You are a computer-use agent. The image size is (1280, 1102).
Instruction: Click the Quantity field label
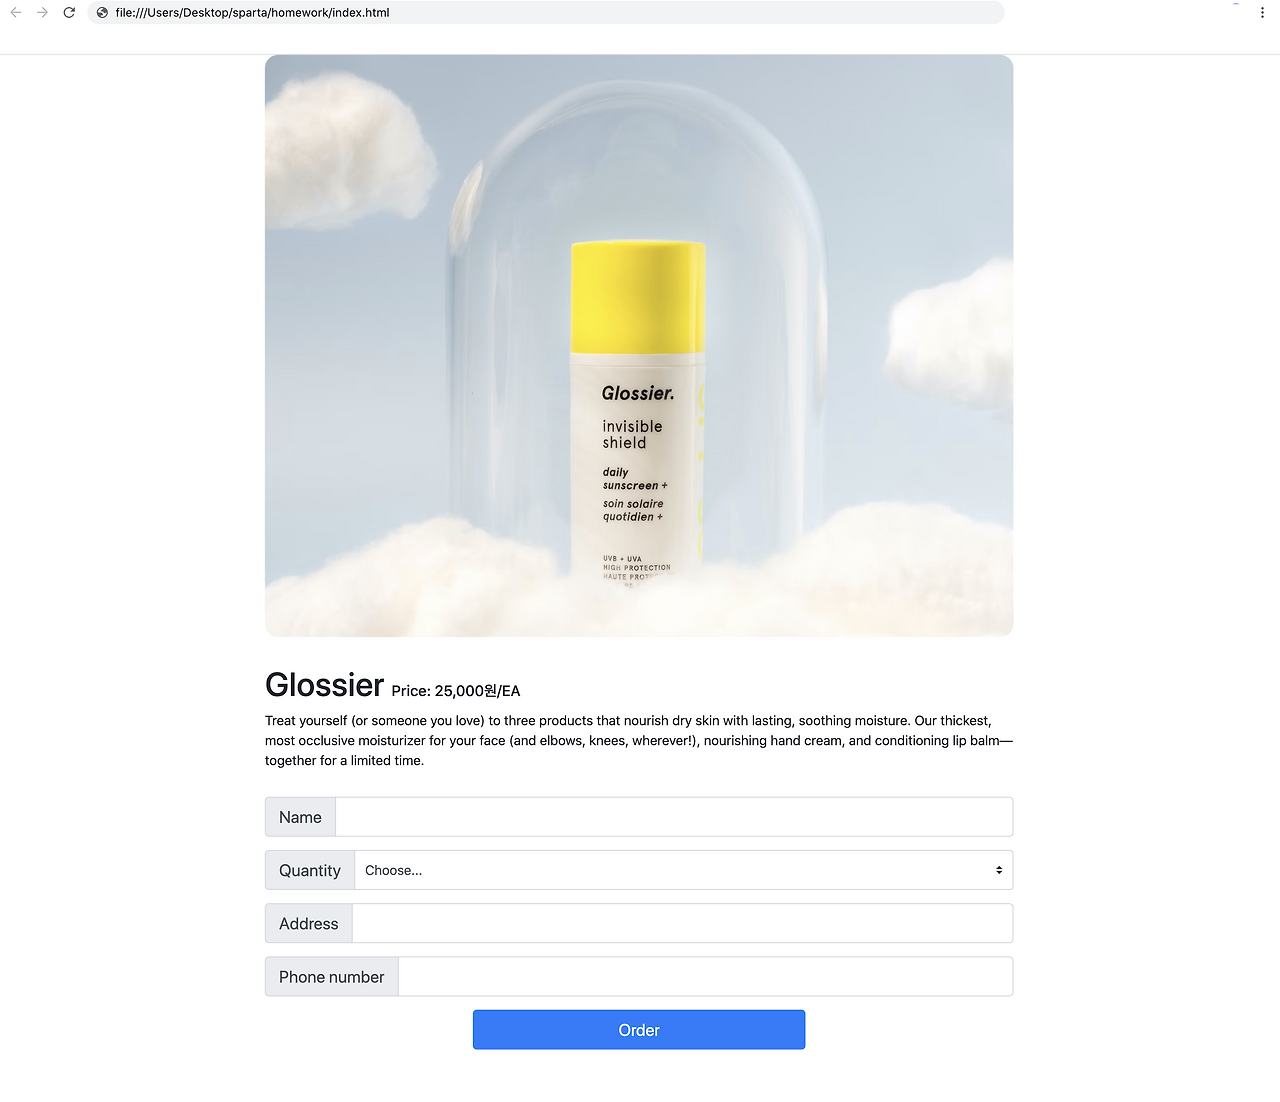(x=310, y=870)
